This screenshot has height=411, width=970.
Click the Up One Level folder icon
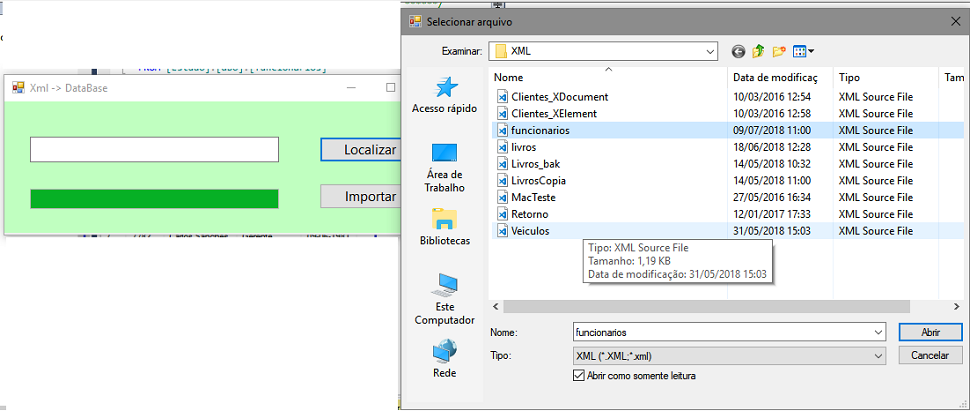(x=758, y=51)
